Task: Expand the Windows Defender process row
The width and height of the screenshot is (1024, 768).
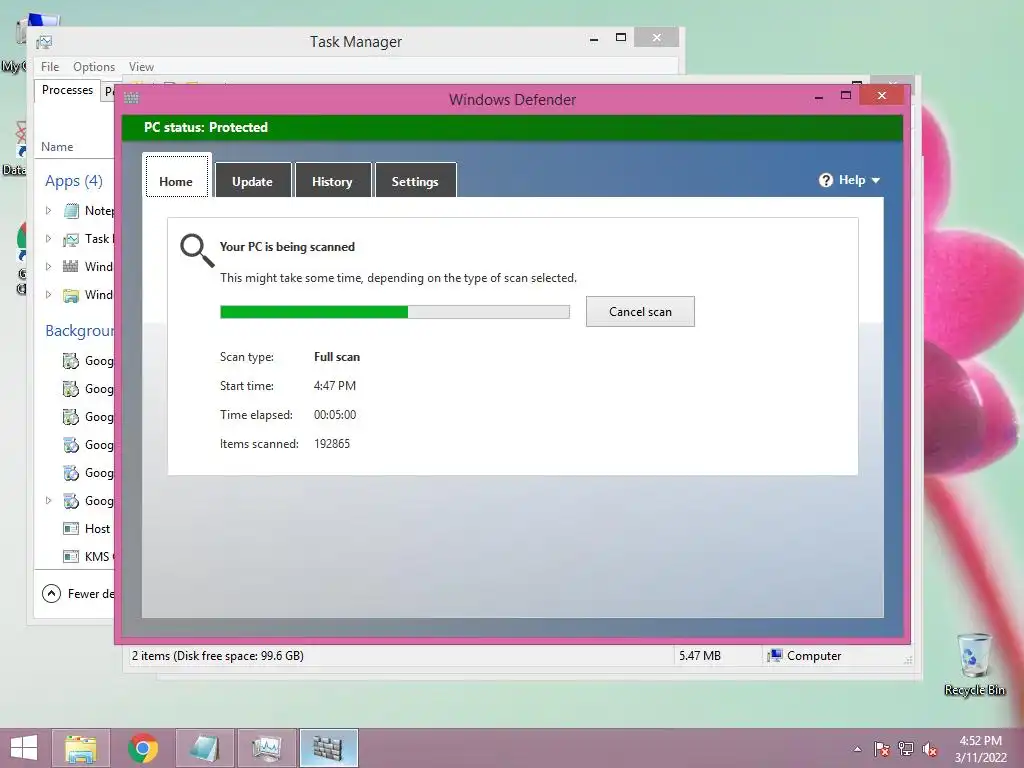Action: (x=48, y=266)
